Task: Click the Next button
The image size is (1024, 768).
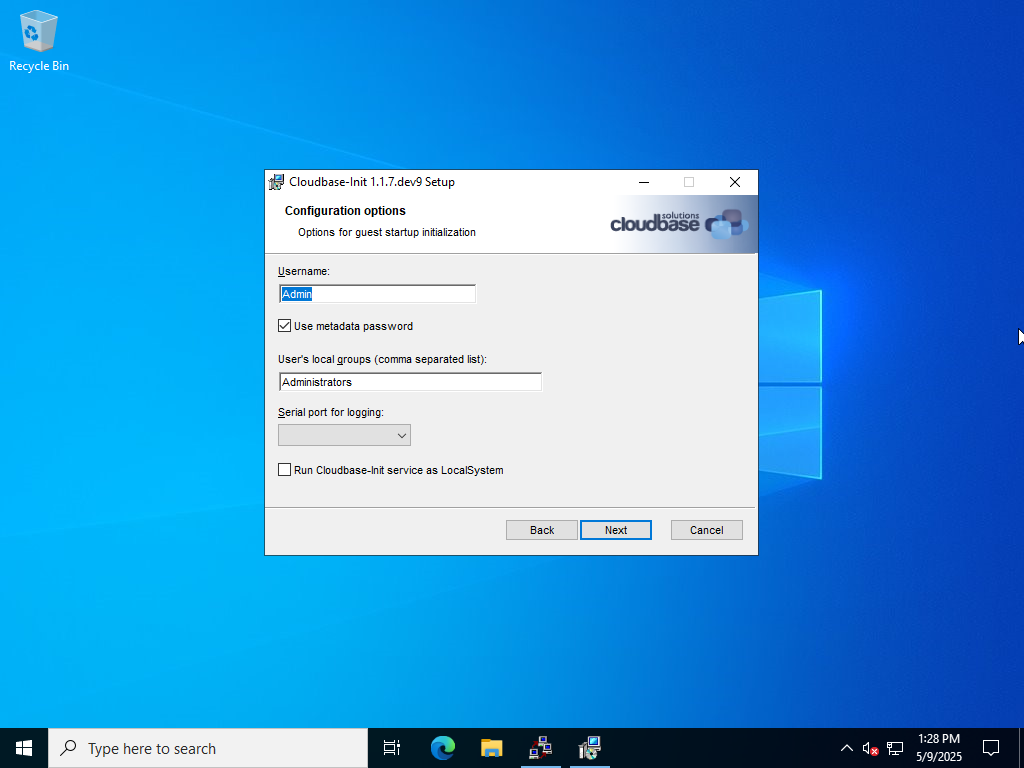Action: 616,530
